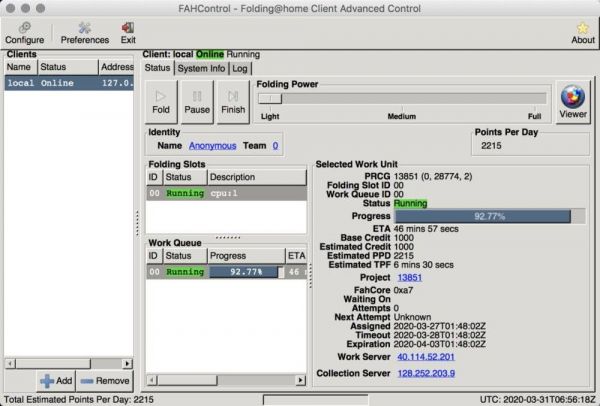Click the Team 0 link
Image resolution: width=600 pixels, height=406 pixels.
coord(275,145)
